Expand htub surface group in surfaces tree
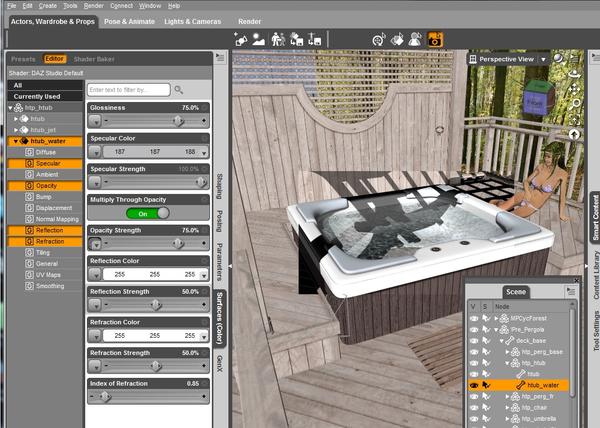Image resolution: width=600 pixels, height=428 pixels. click(16, 119)
